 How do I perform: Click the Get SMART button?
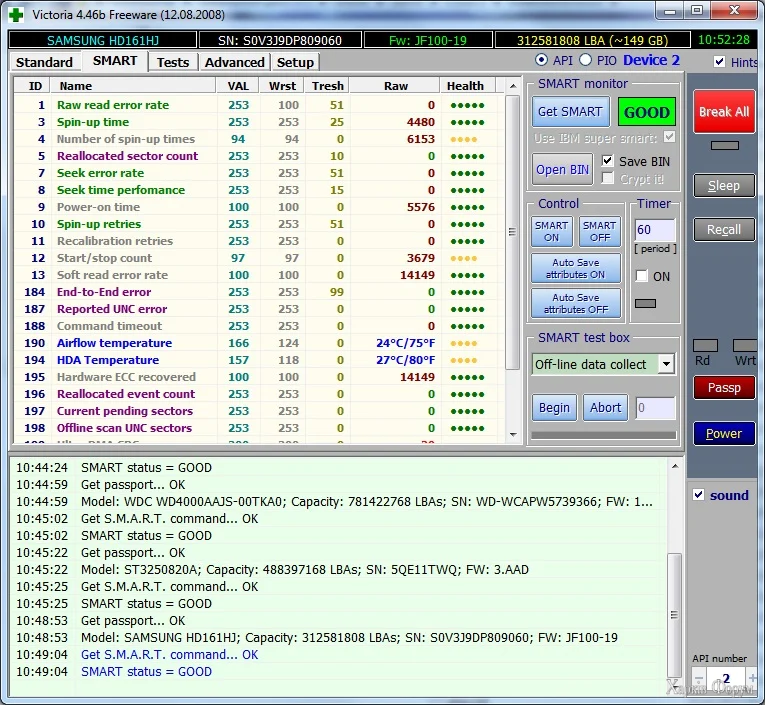pyautogui.click(x=570, y=112)
